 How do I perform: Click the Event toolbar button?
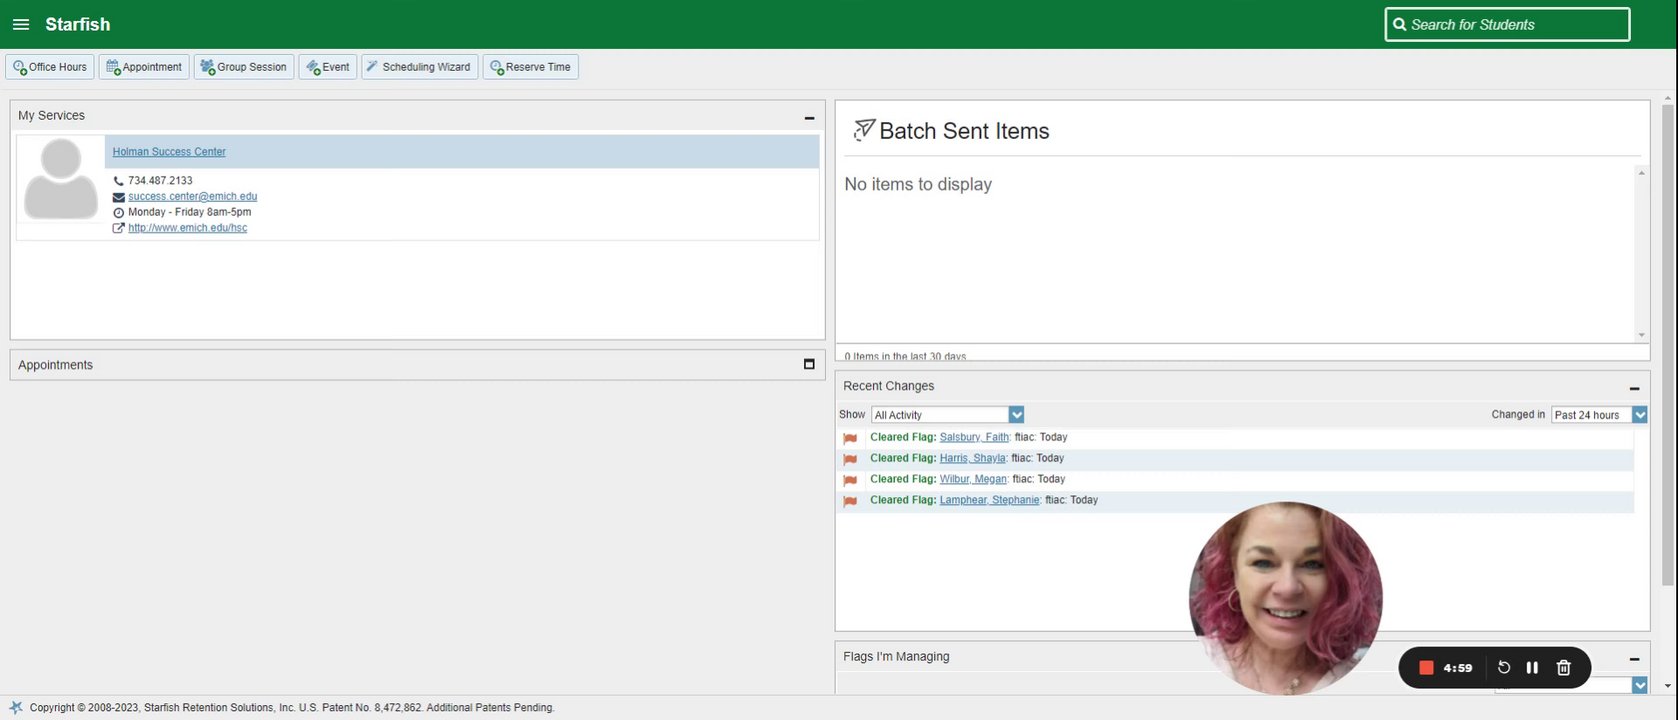tap(328, 67)
